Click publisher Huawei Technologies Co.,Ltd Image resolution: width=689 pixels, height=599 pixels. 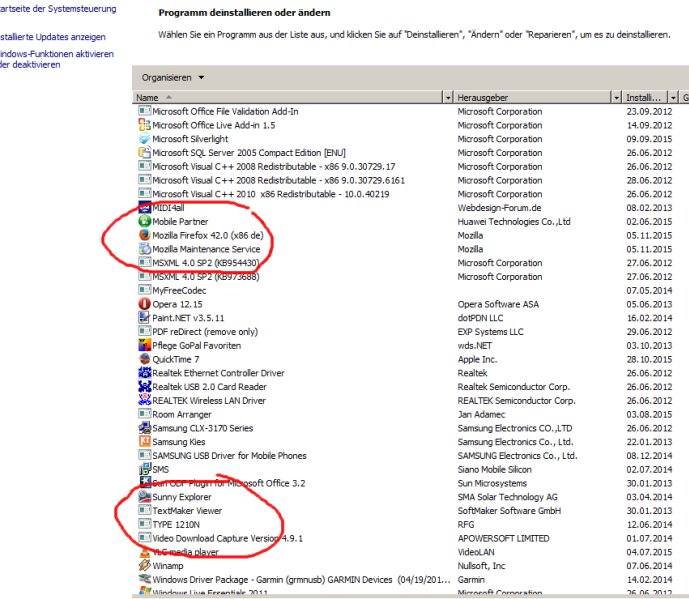[x=514, y=221]
